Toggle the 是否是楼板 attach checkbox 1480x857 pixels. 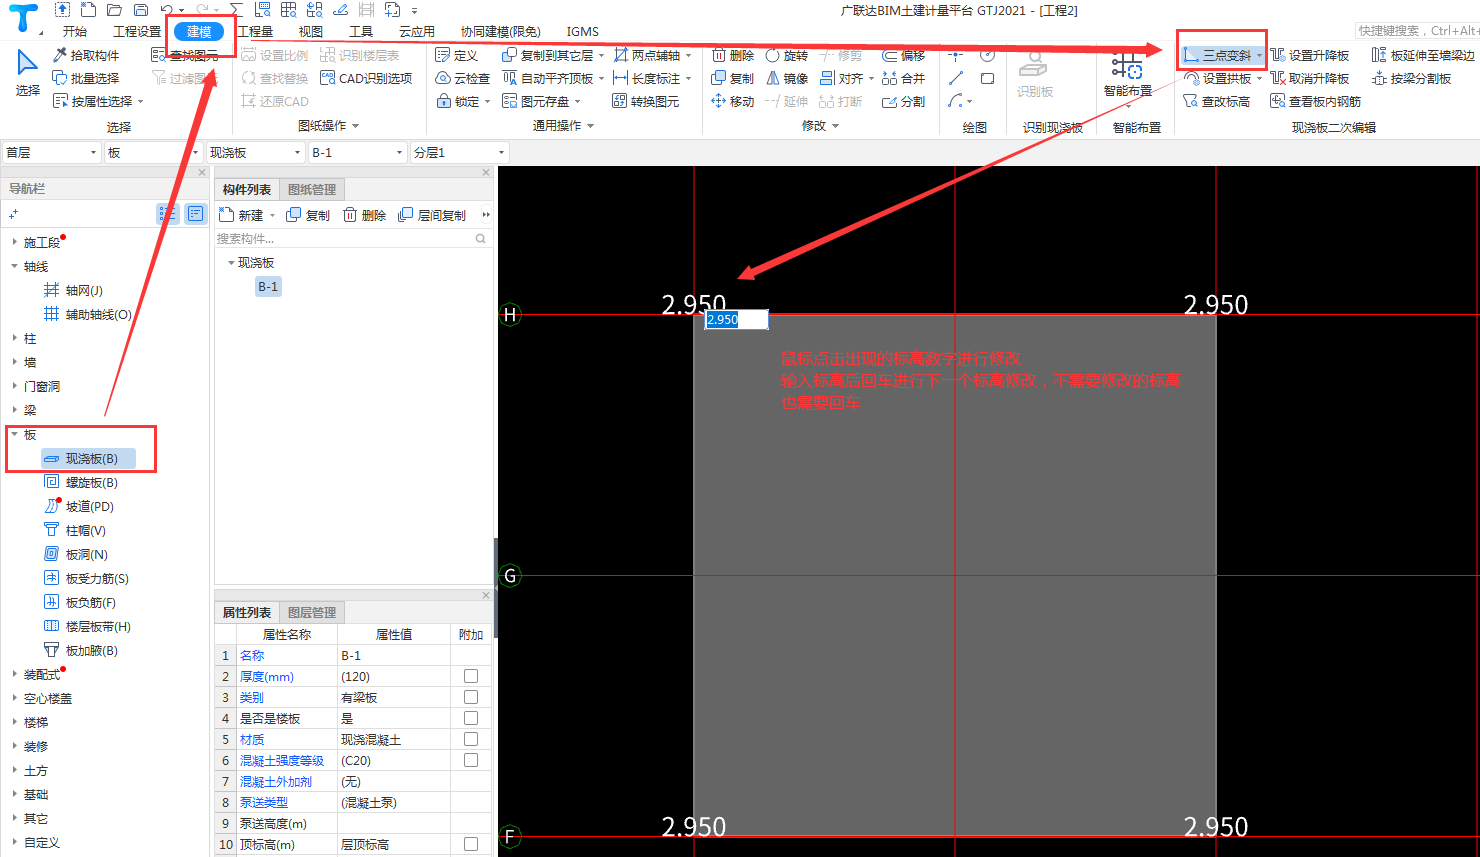(x=471, y=718)
